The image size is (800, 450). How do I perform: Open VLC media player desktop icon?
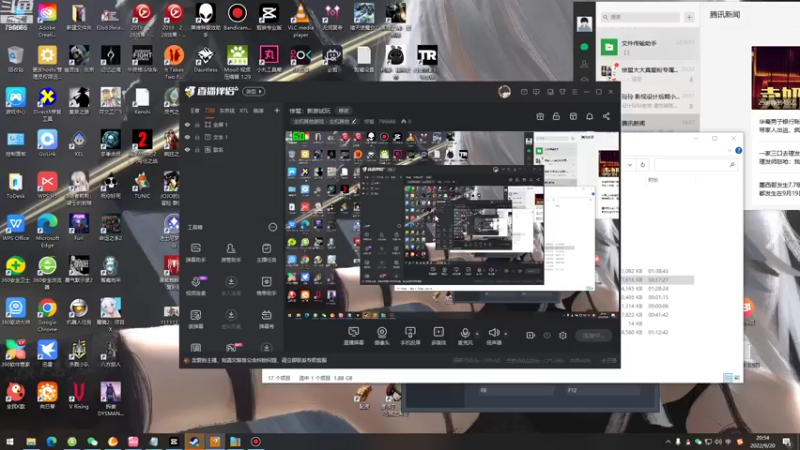301,19
